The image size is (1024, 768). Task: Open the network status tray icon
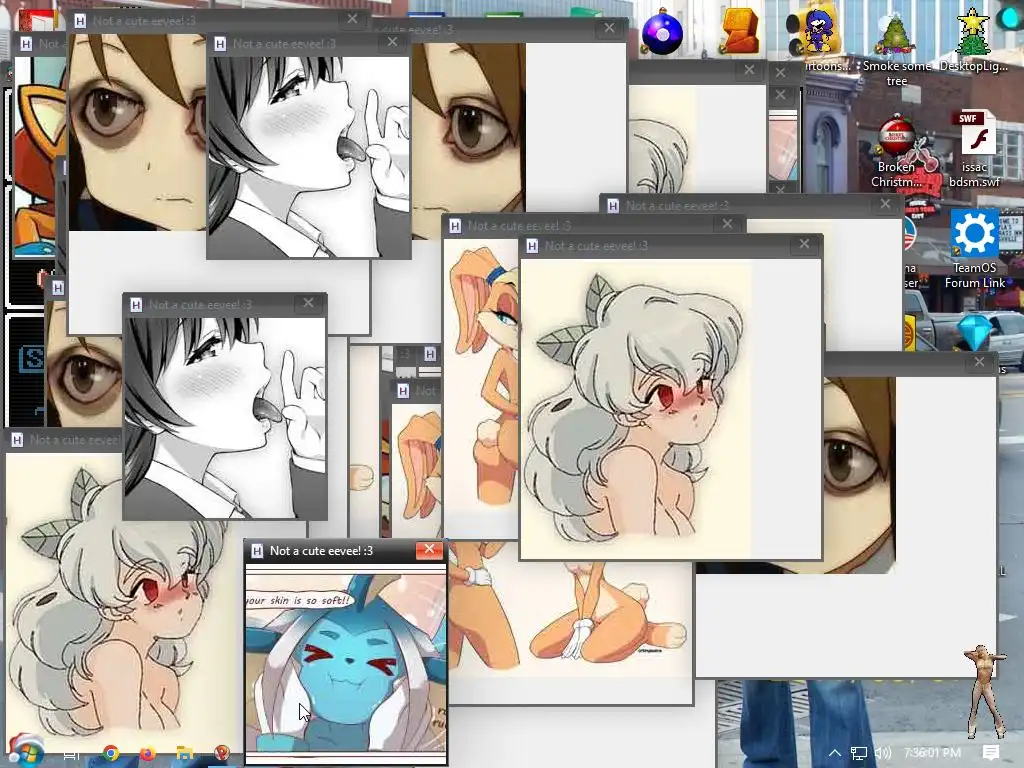pos(859,754)
